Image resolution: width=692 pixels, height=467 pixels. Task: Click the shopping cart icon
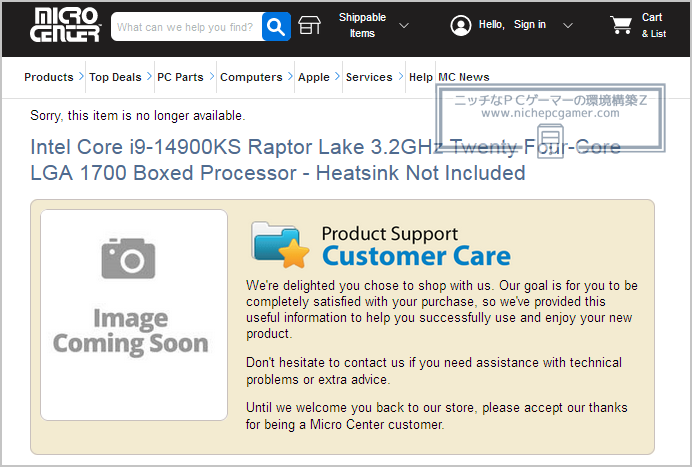click(621, 25)
